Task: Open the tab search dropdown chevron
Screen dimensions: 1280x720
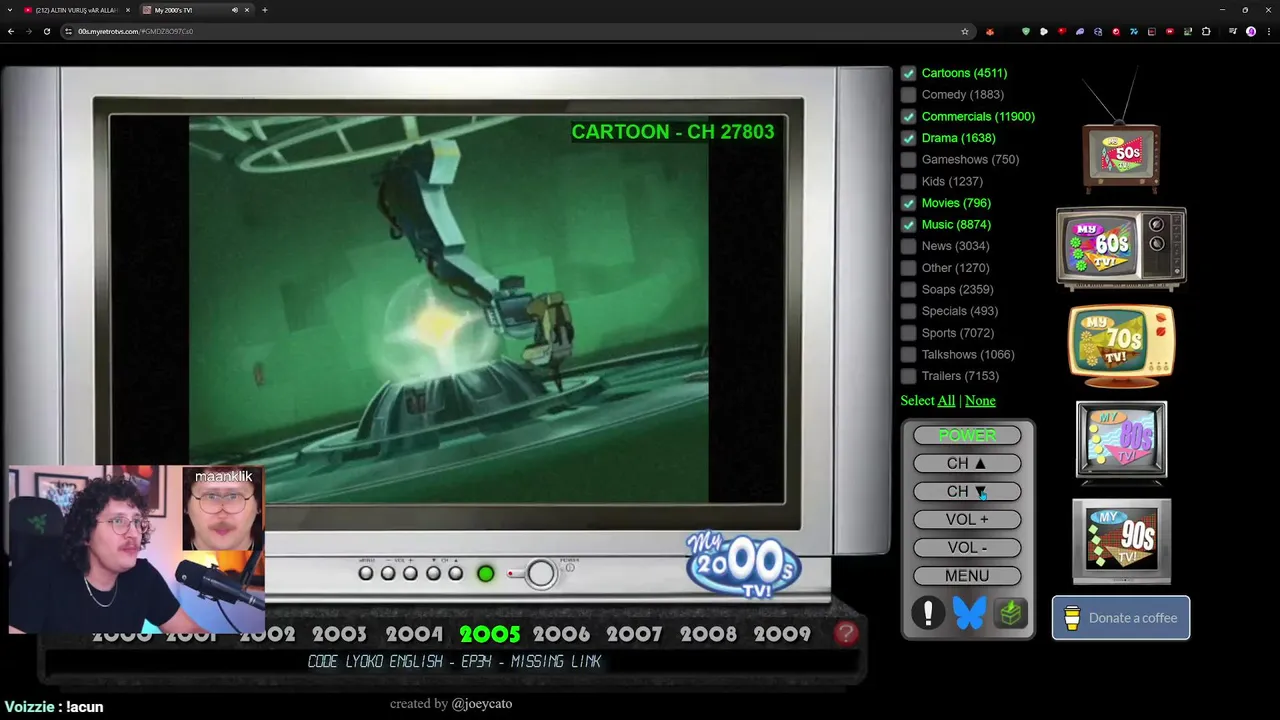Action: pos(10,10)
